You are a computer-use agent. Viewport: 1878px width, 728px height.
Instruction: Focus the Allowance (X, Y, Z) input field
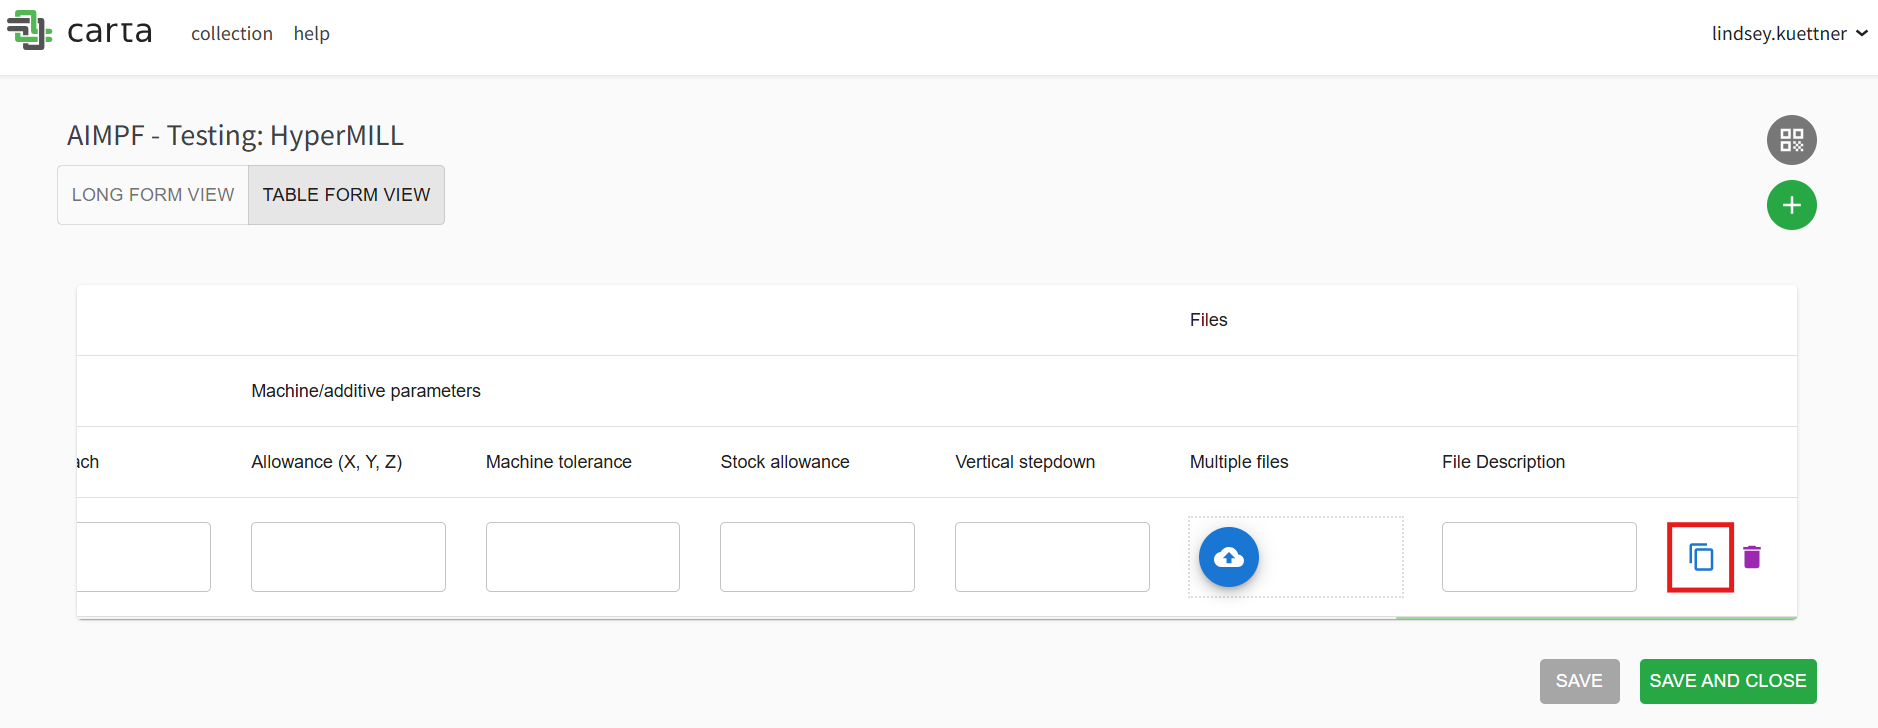[348, 557]
